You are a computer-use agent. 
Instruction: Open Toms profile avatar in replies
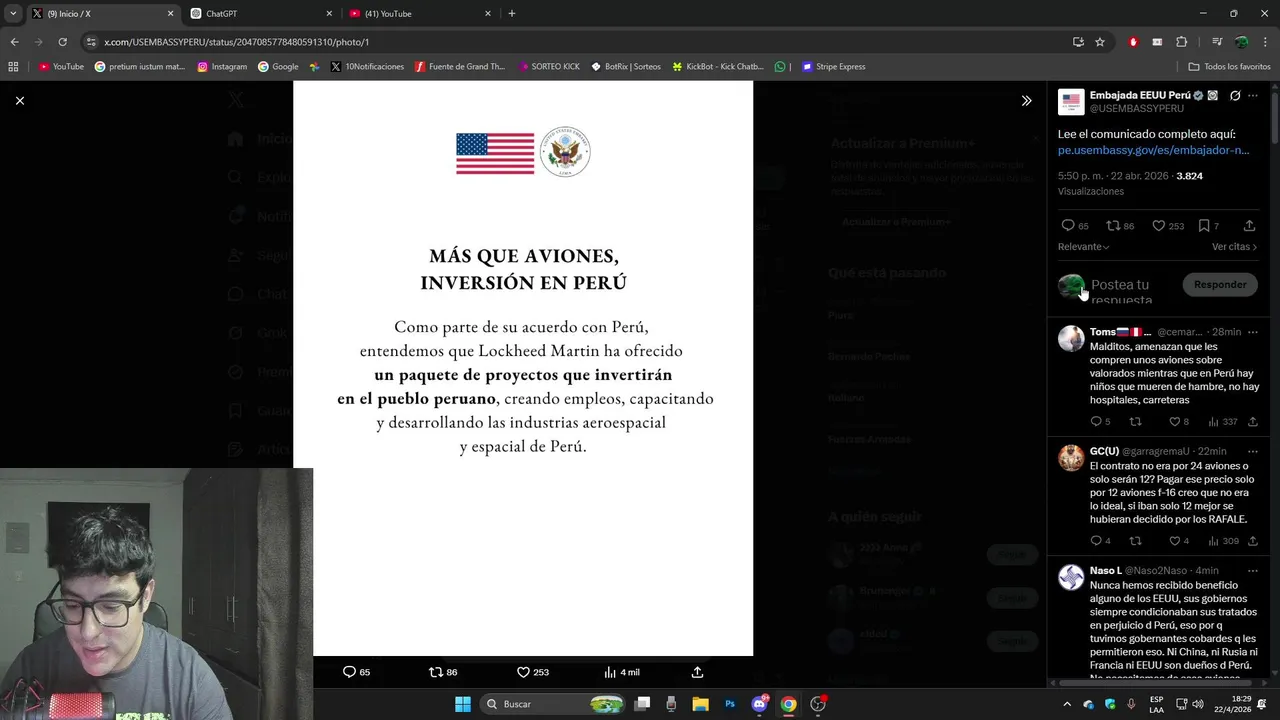[x=1071, y=338]
